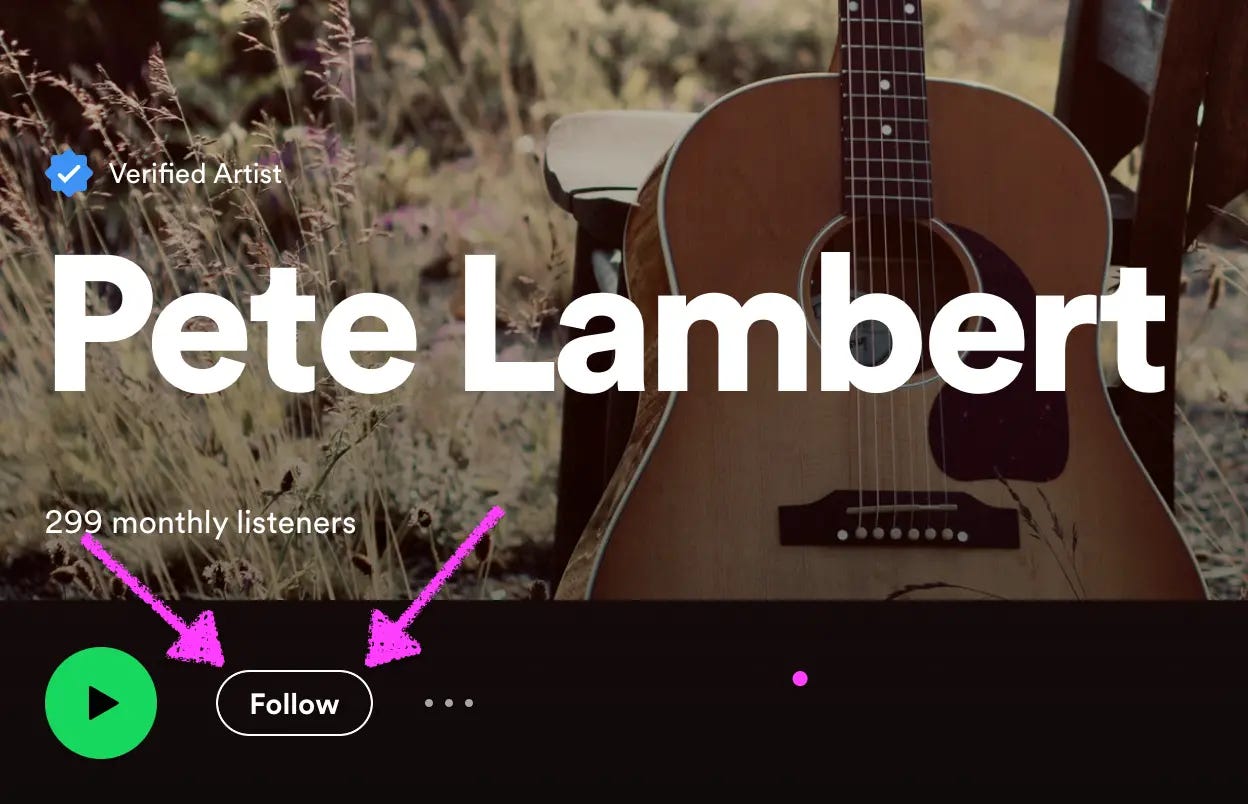Click the word Lambert in the title

(x=813, y=325)
